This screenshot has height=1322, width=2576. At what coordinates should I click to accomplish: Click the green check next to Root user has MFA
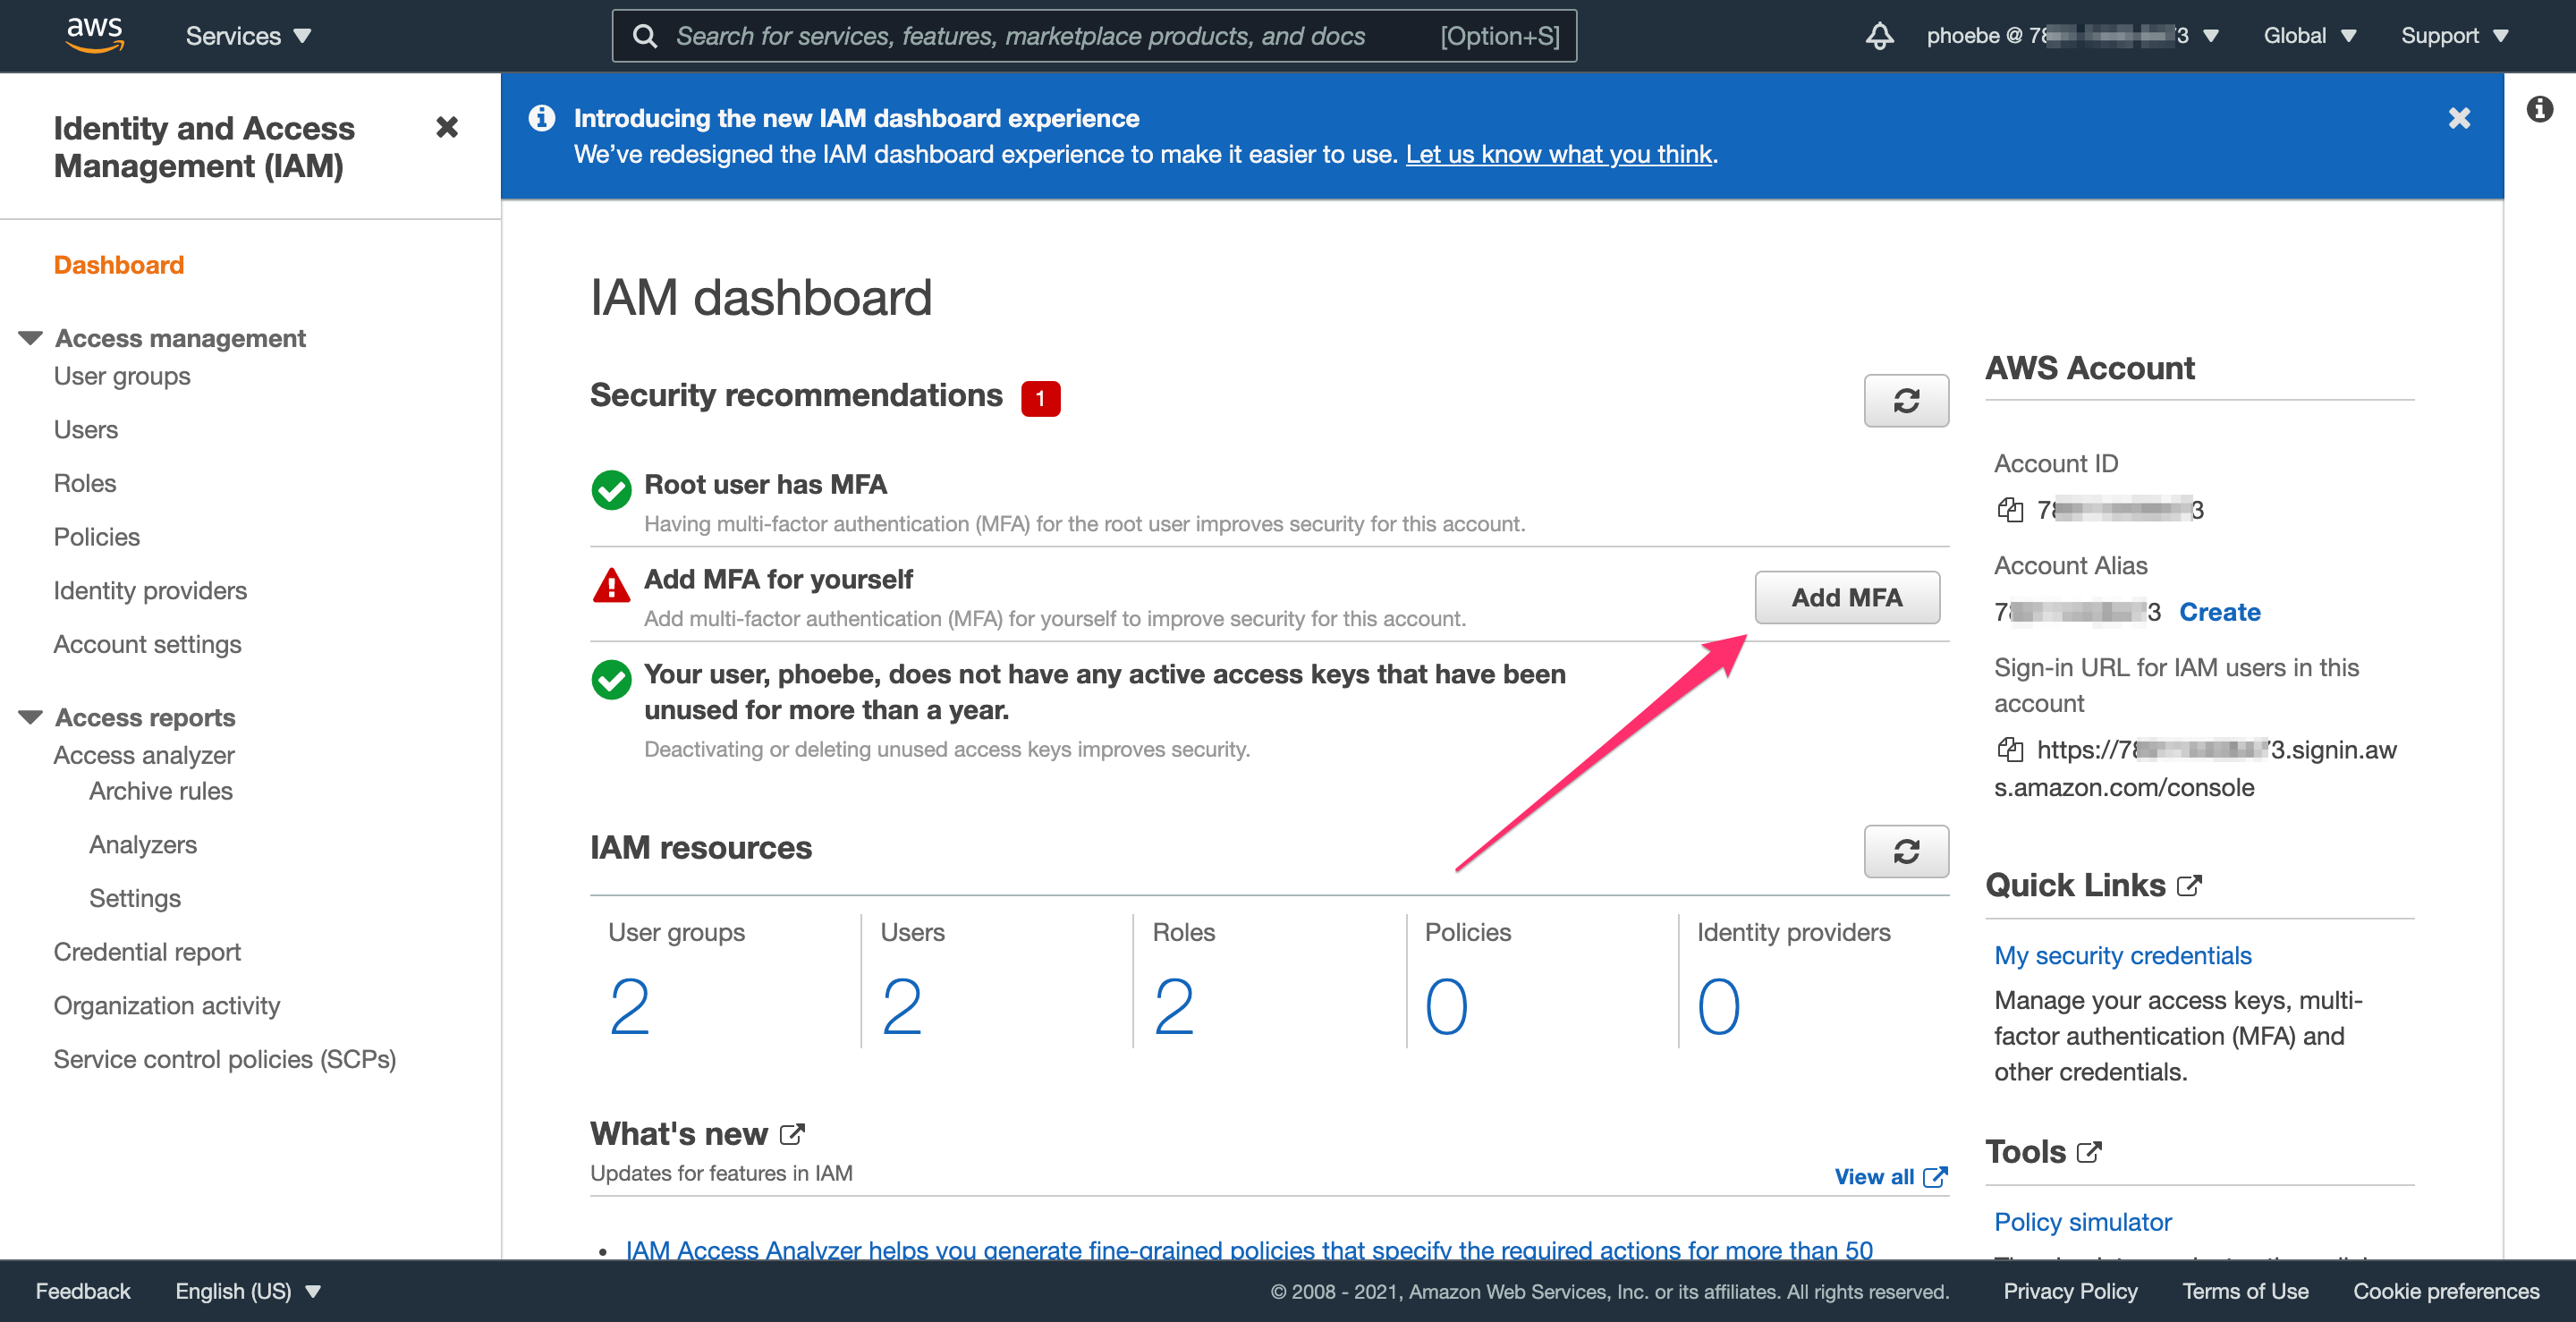[x=611, y=490]
